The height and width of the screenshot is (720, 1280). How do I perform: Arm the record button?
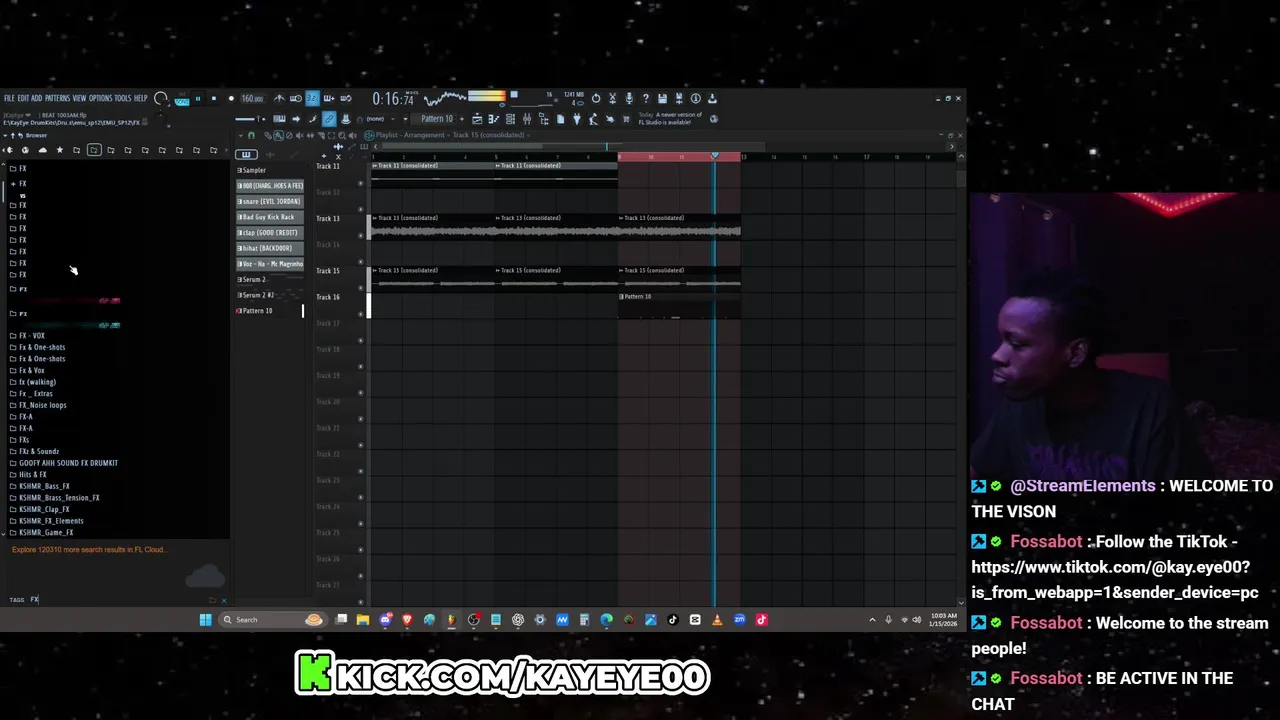click(x=231, y=98)
